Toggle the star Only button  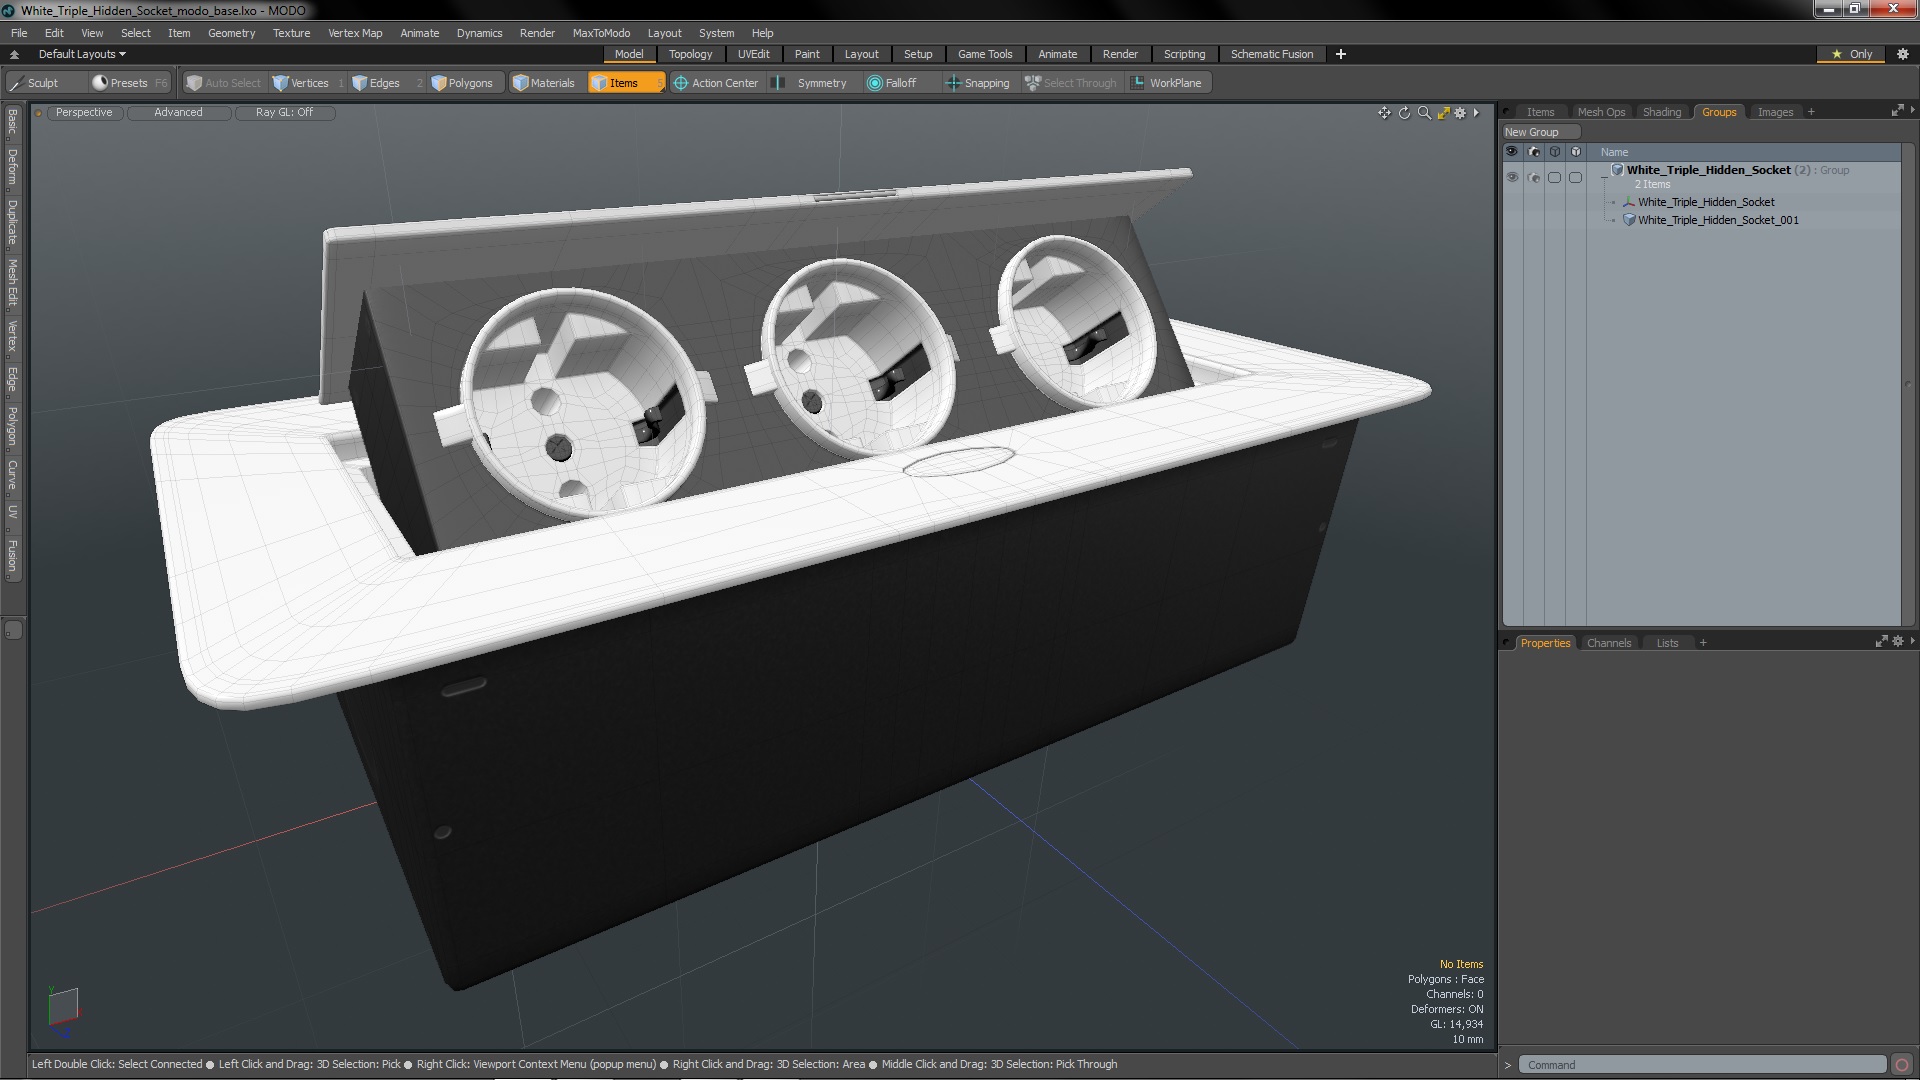click(1851, 54)
